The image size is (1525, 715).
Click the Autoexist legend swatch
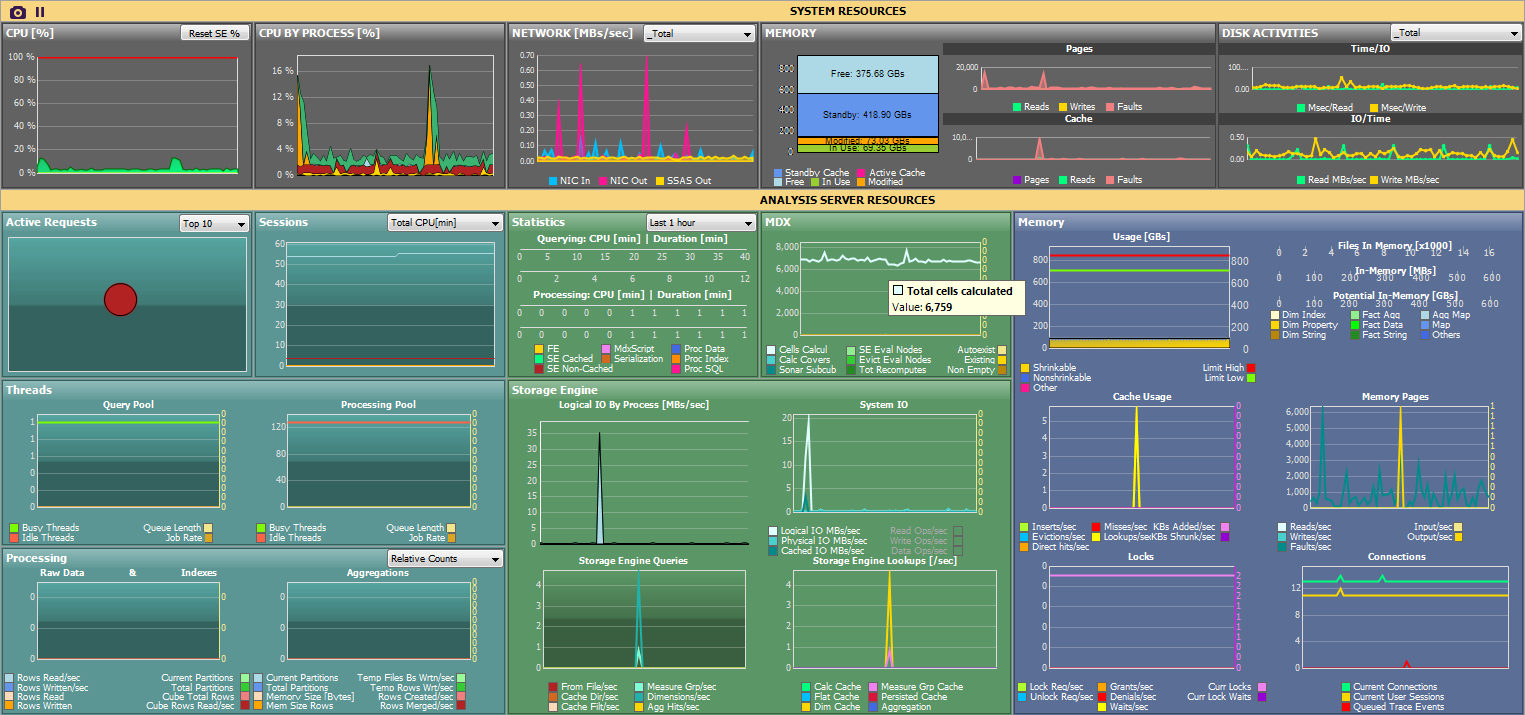(1002, 350)
